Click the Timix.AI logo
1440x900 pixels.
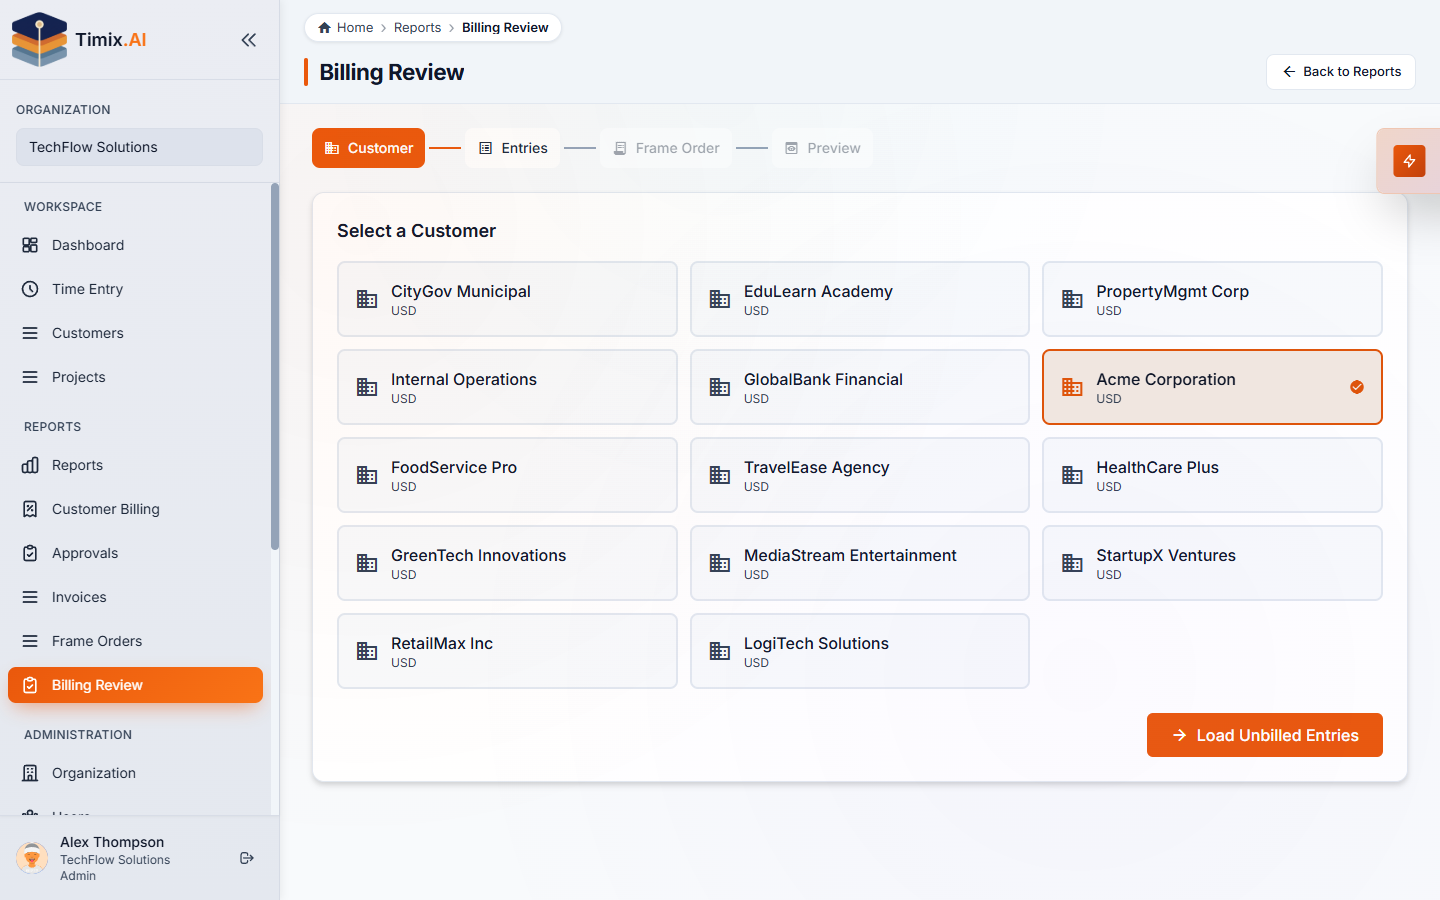(79, 40)
